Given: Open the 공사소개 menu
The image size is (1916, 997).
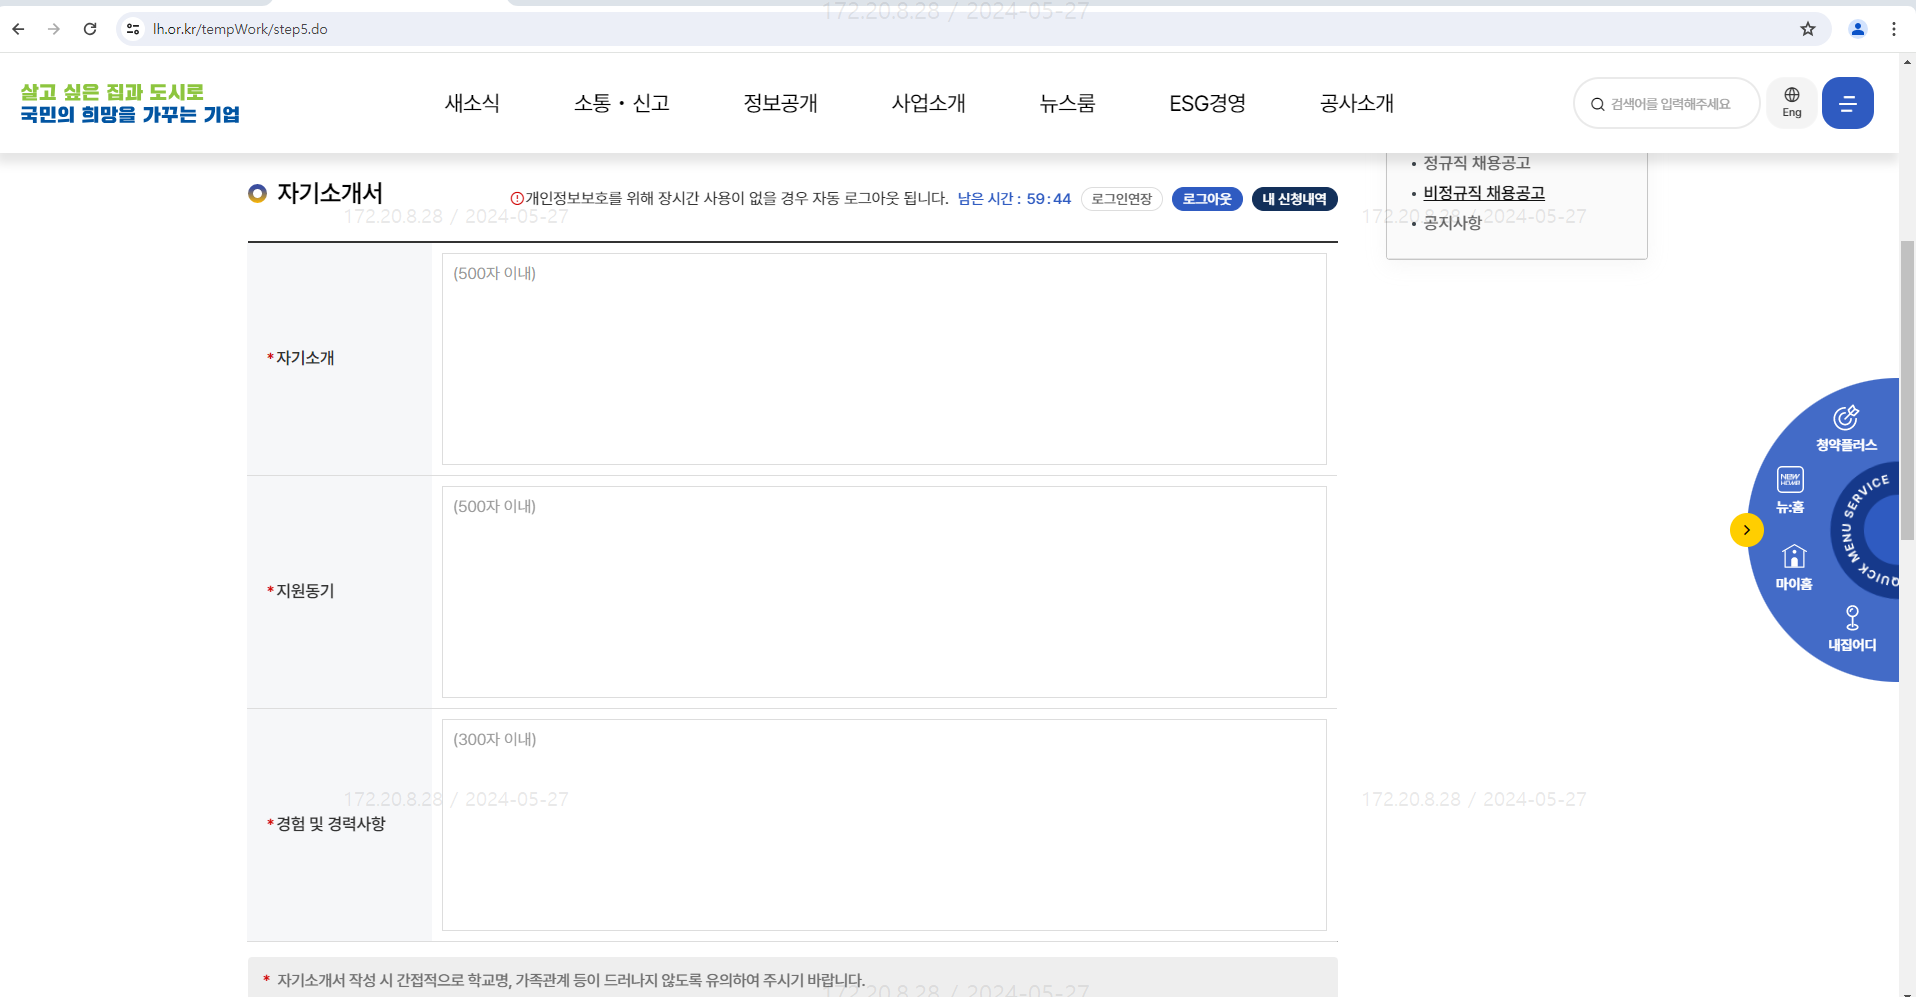Looking at the screenshot, I should tap(1357, 103).
